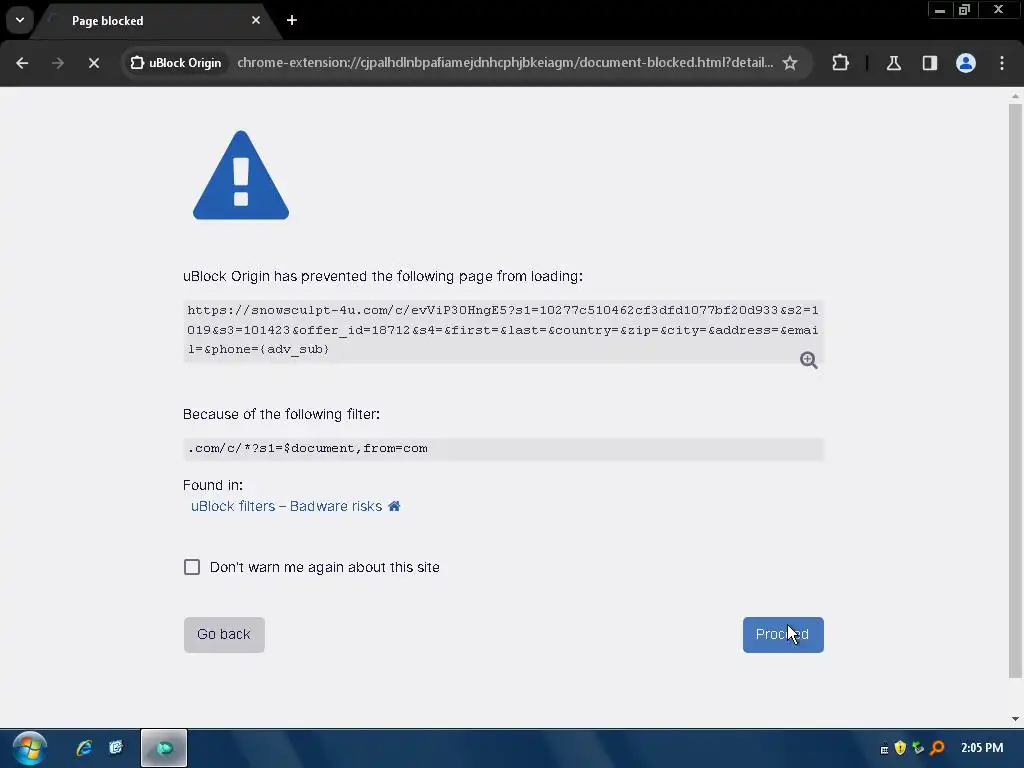Open the Extensions puzzle icon

(840, 63)
